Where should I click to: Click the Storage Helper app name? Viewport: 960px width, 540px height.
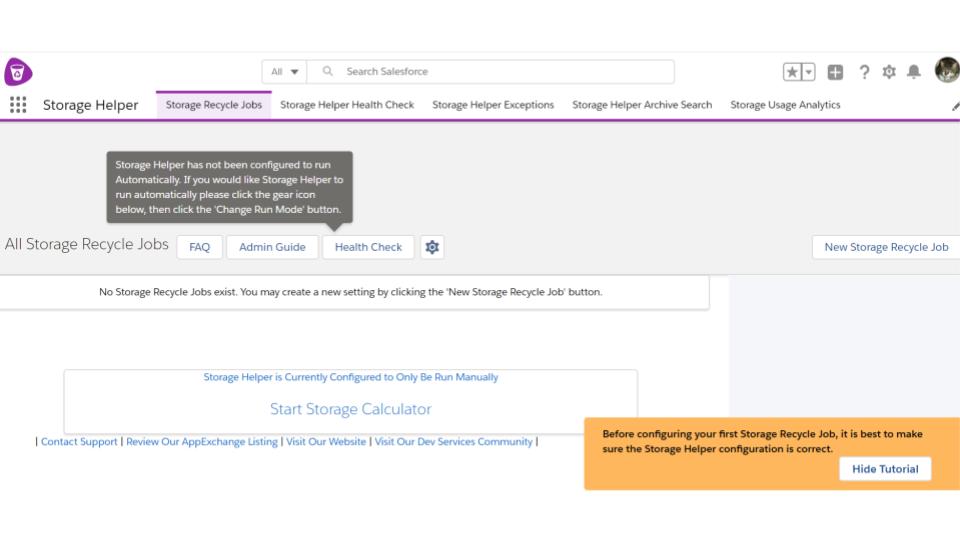coord(91,105)
